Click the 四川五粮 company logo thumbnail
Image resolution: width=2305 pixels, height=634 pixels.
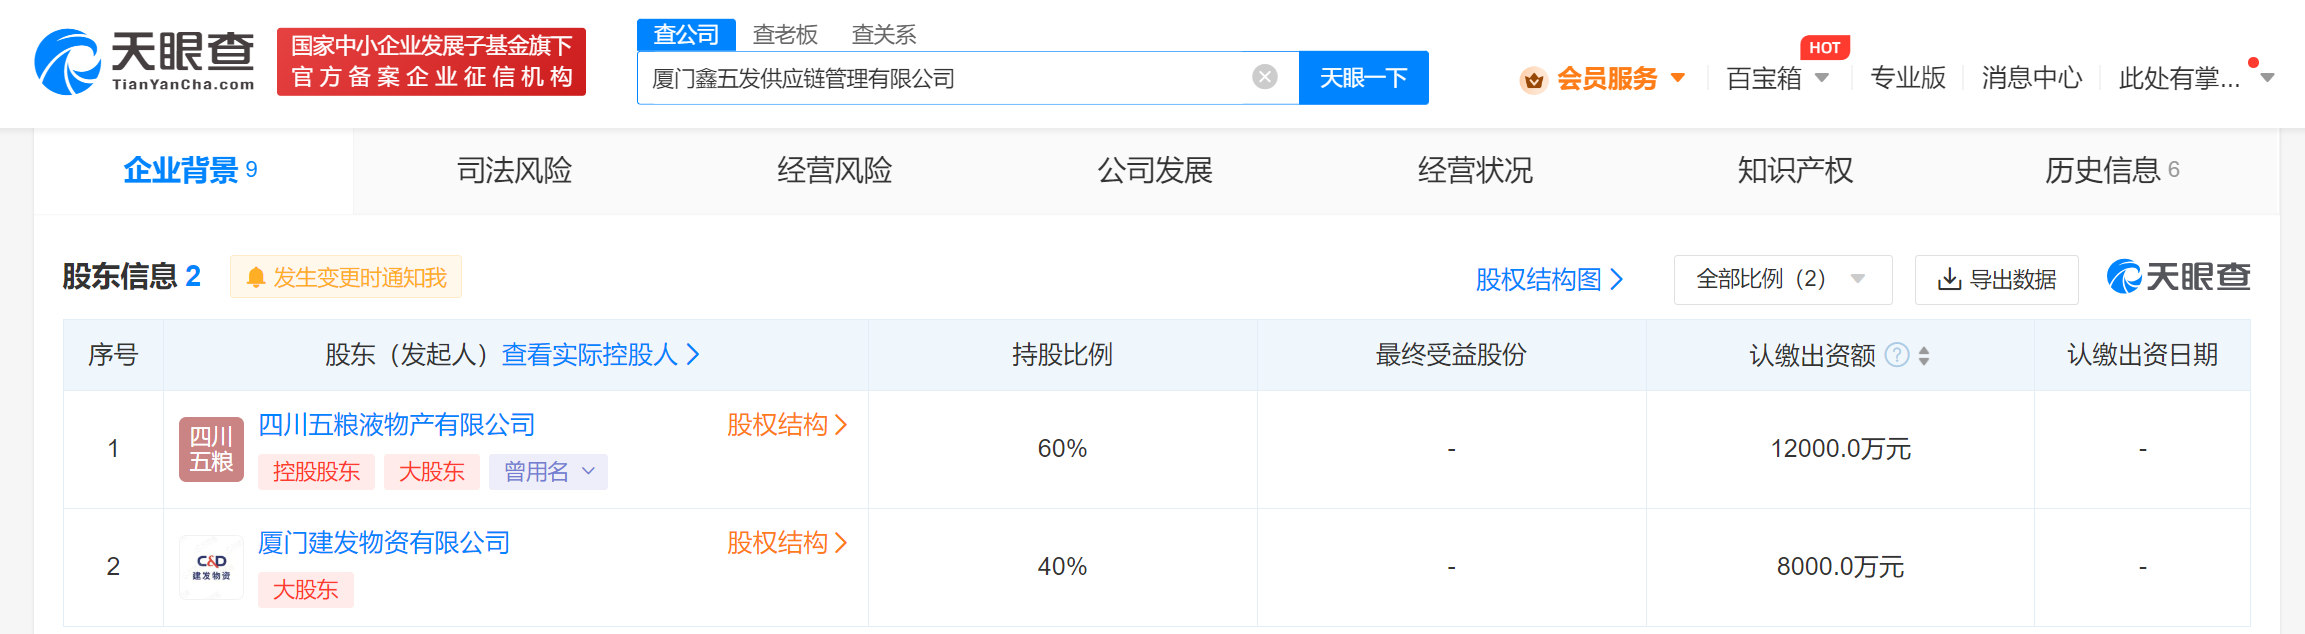(211, 449)
